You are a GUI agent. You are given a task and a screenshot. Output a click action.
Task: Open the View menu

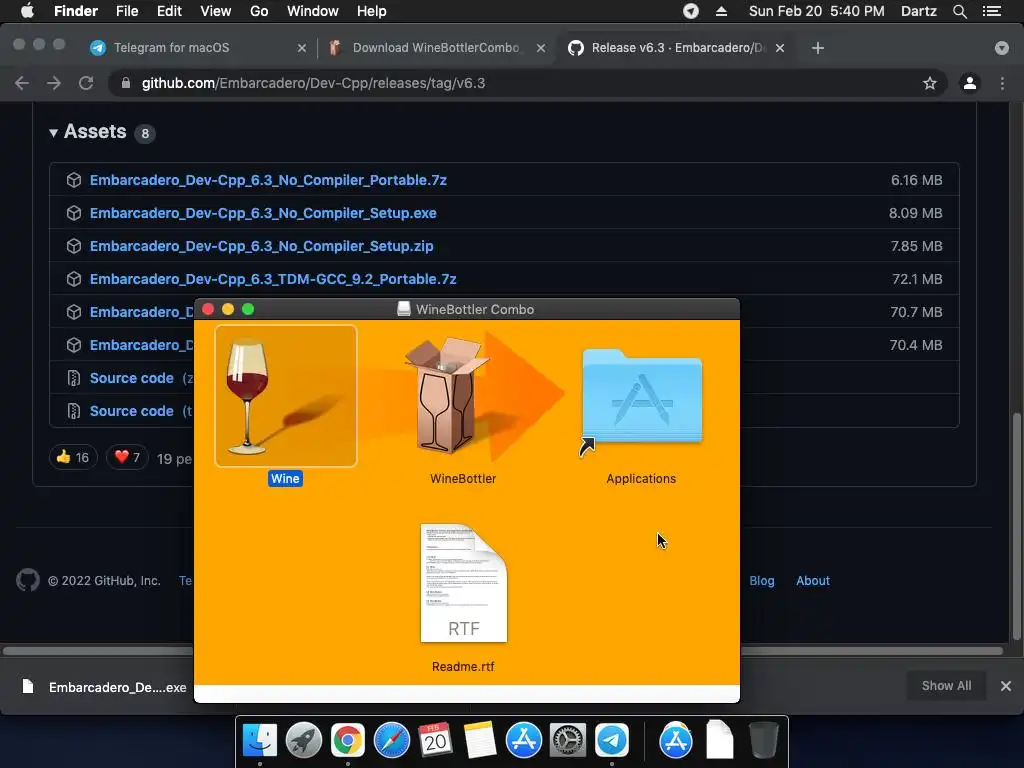point(216,11)
